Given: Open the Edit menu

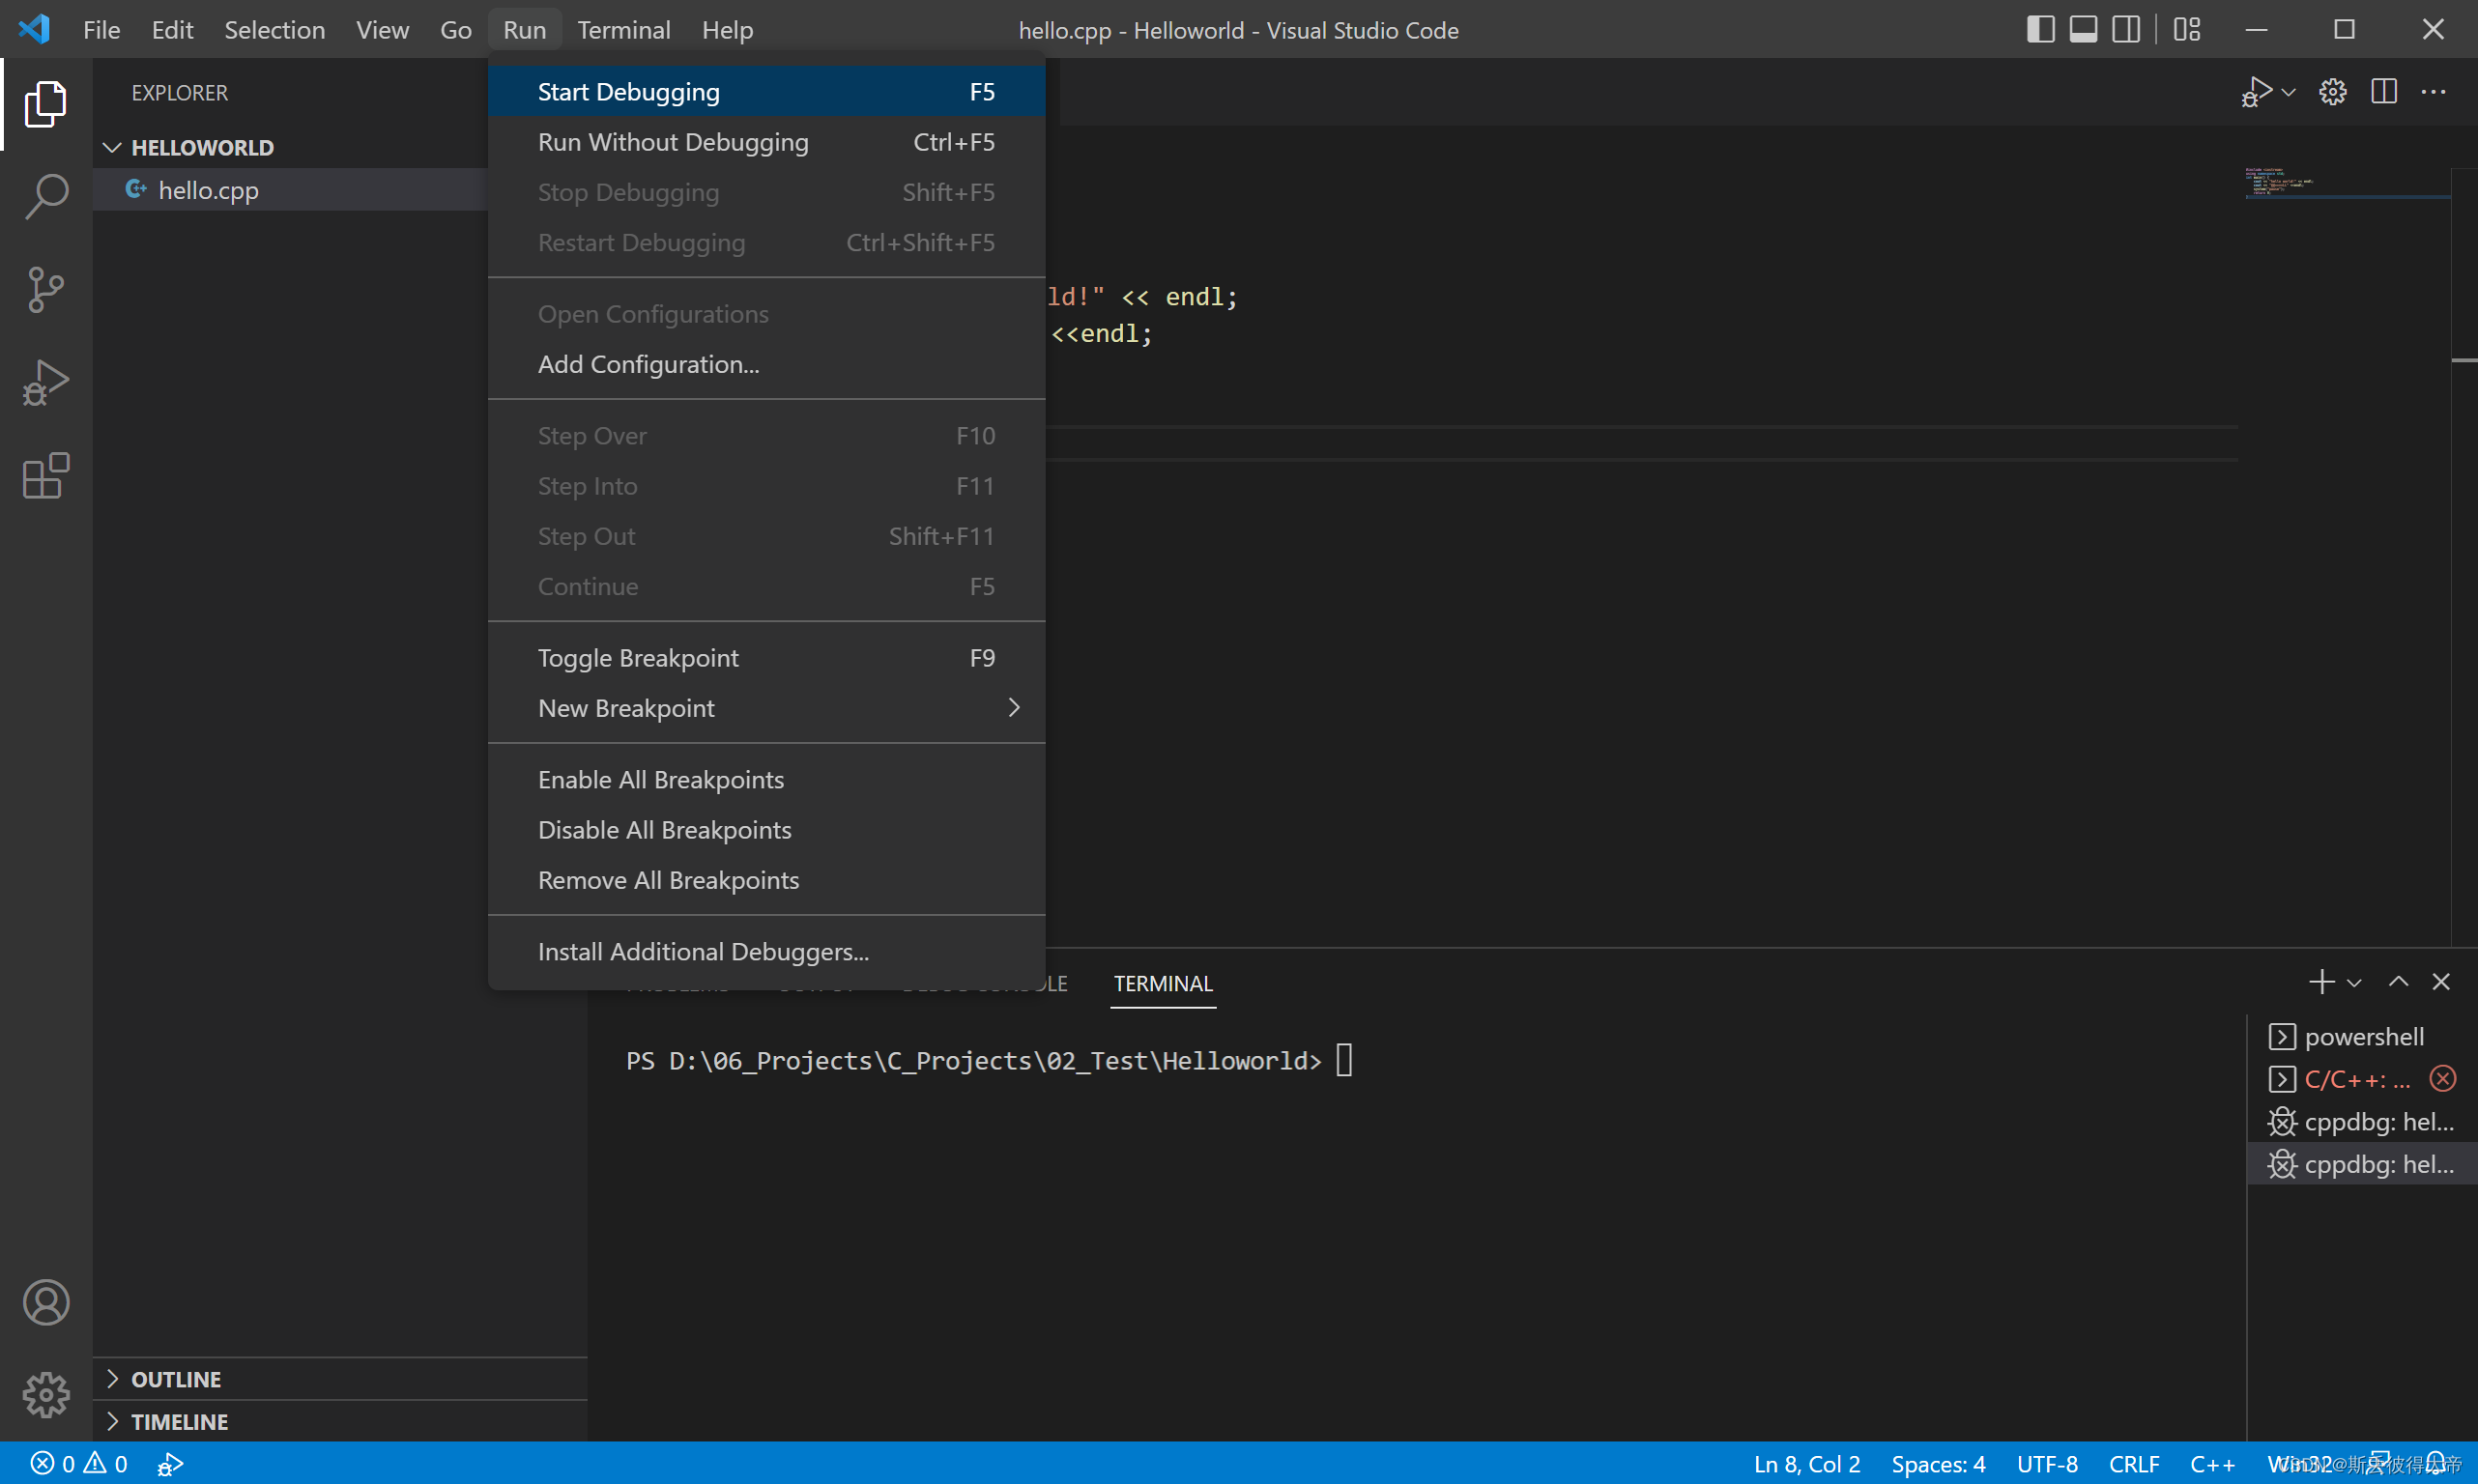Looking at the screenshot, I should click(x=172, y=30).
